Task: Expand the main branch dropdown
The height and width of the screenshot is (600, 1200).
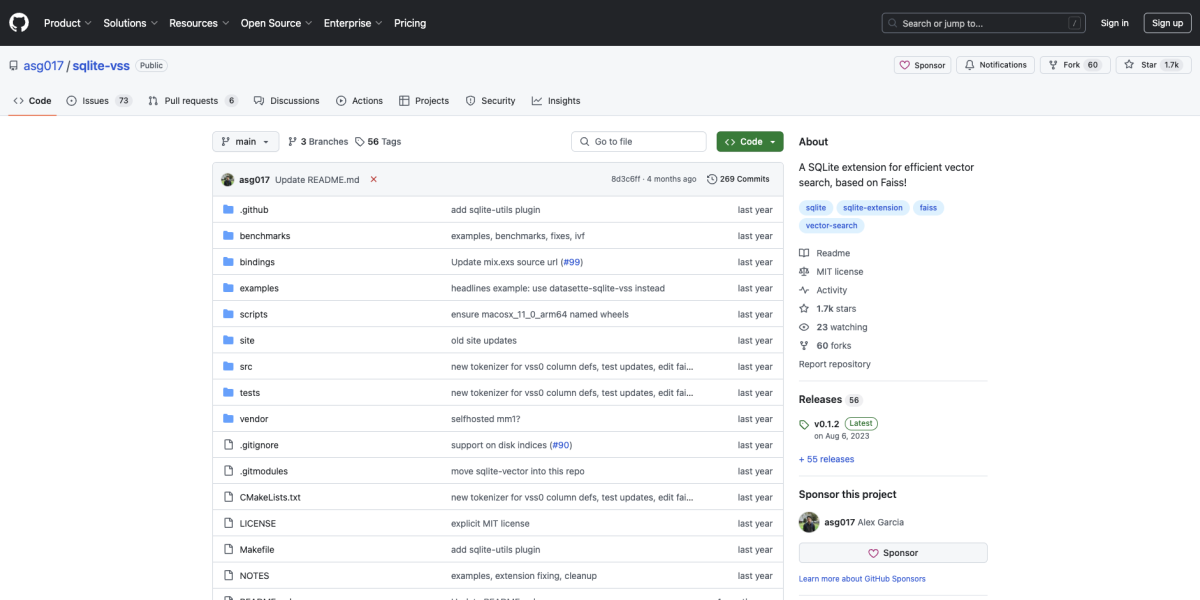Action: [x=245, y=142]
